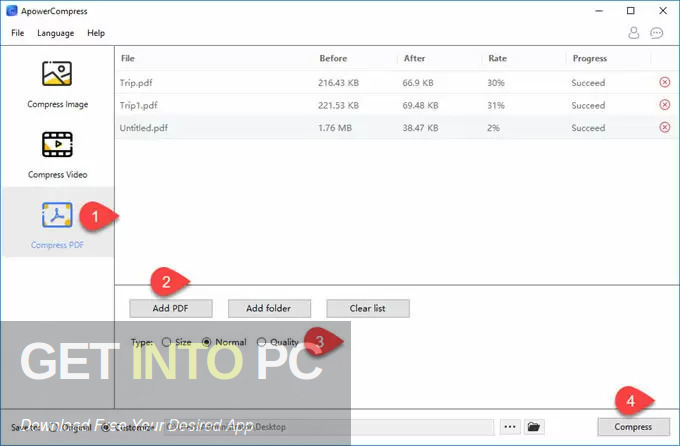Click the Add folder button
This screenshot has width=680, height=446.
pyautogui.click(x=269, y=308)
